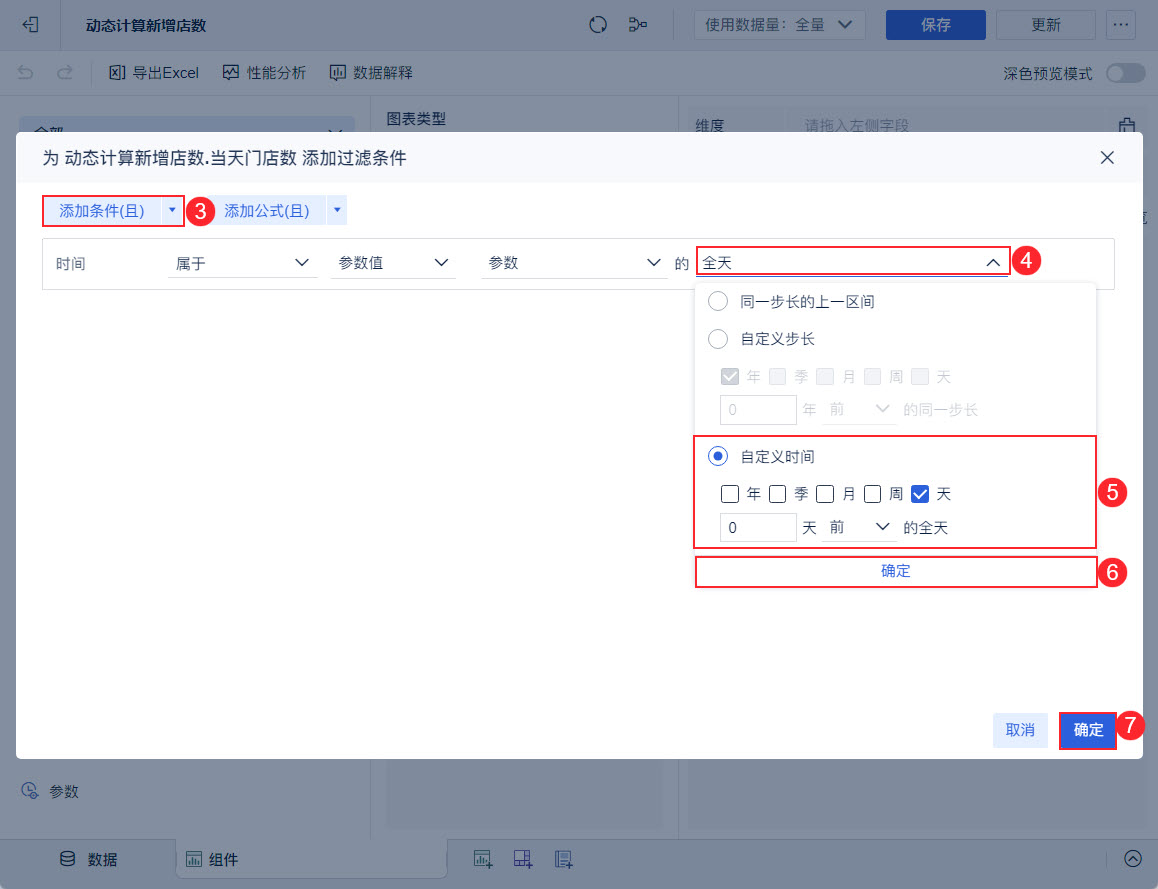This screenshot has height=889, width=1158.
Task: Click the blue 确定 dialog button
Action: pyautogui.click(x=1088, y=730)
